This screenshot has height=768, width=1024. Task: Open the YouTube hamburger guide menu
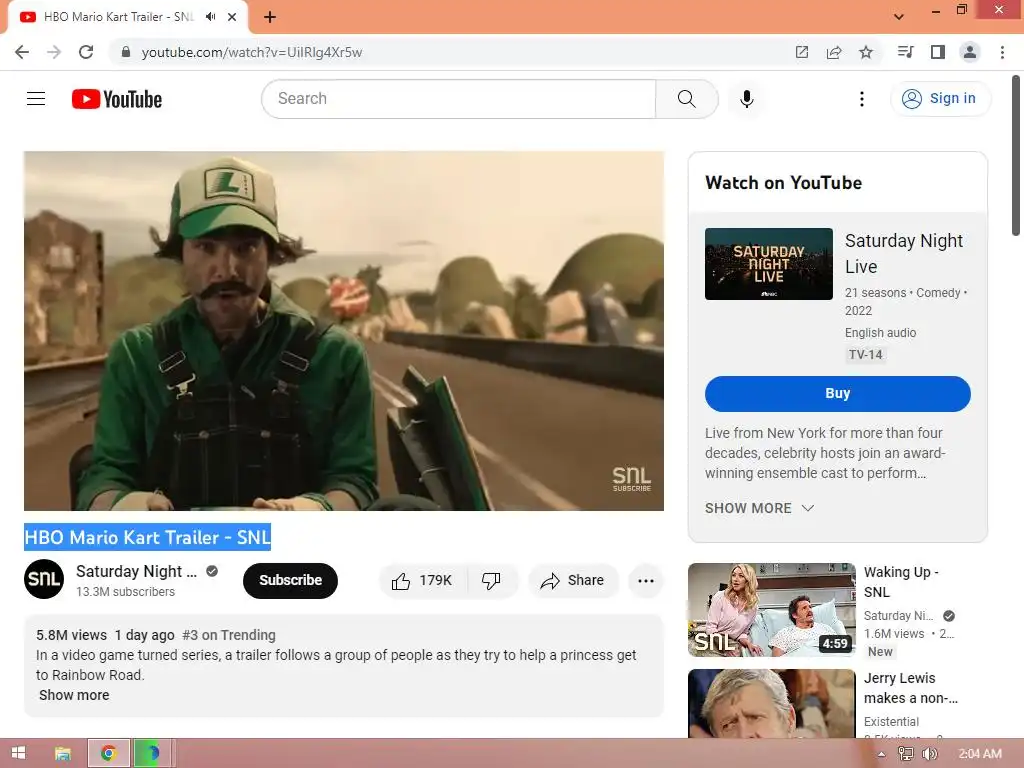tap(36, 99)
